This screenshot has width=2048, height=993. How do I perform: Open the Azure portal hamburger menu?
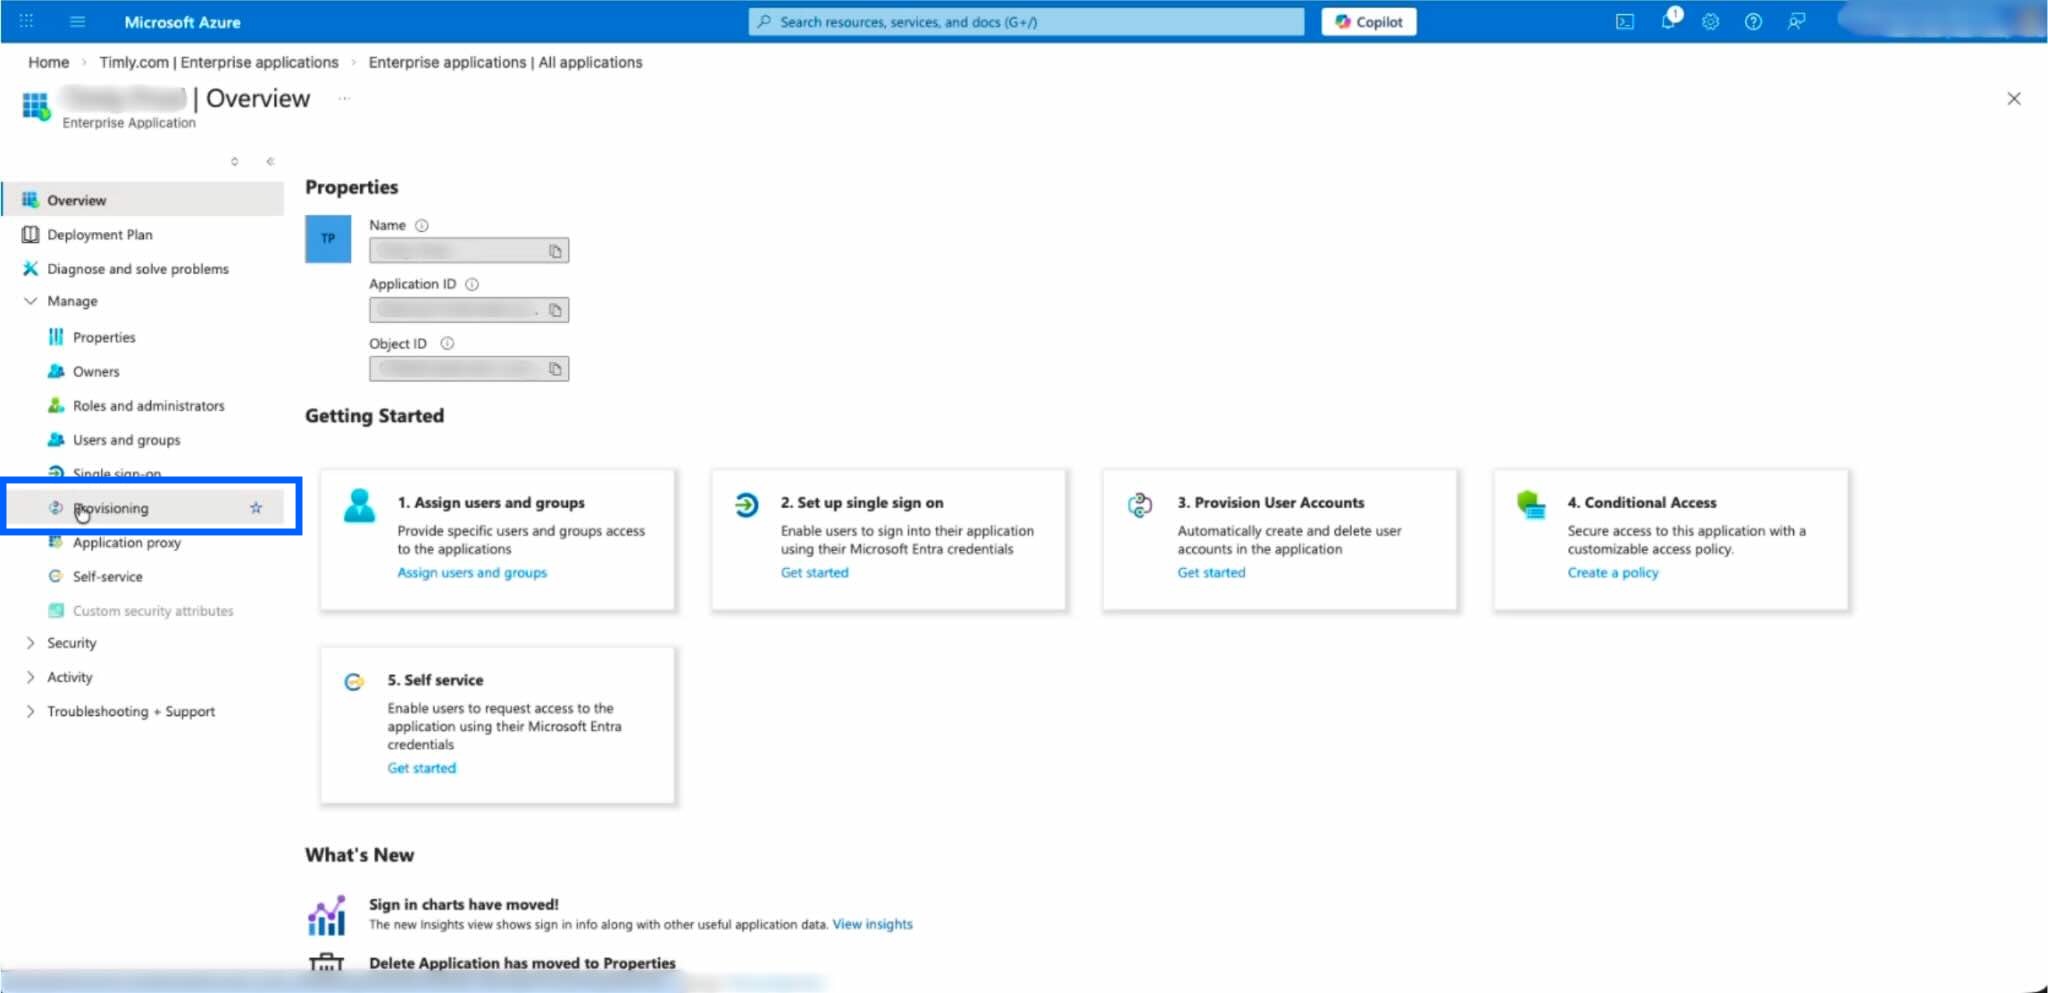[77, 21]
